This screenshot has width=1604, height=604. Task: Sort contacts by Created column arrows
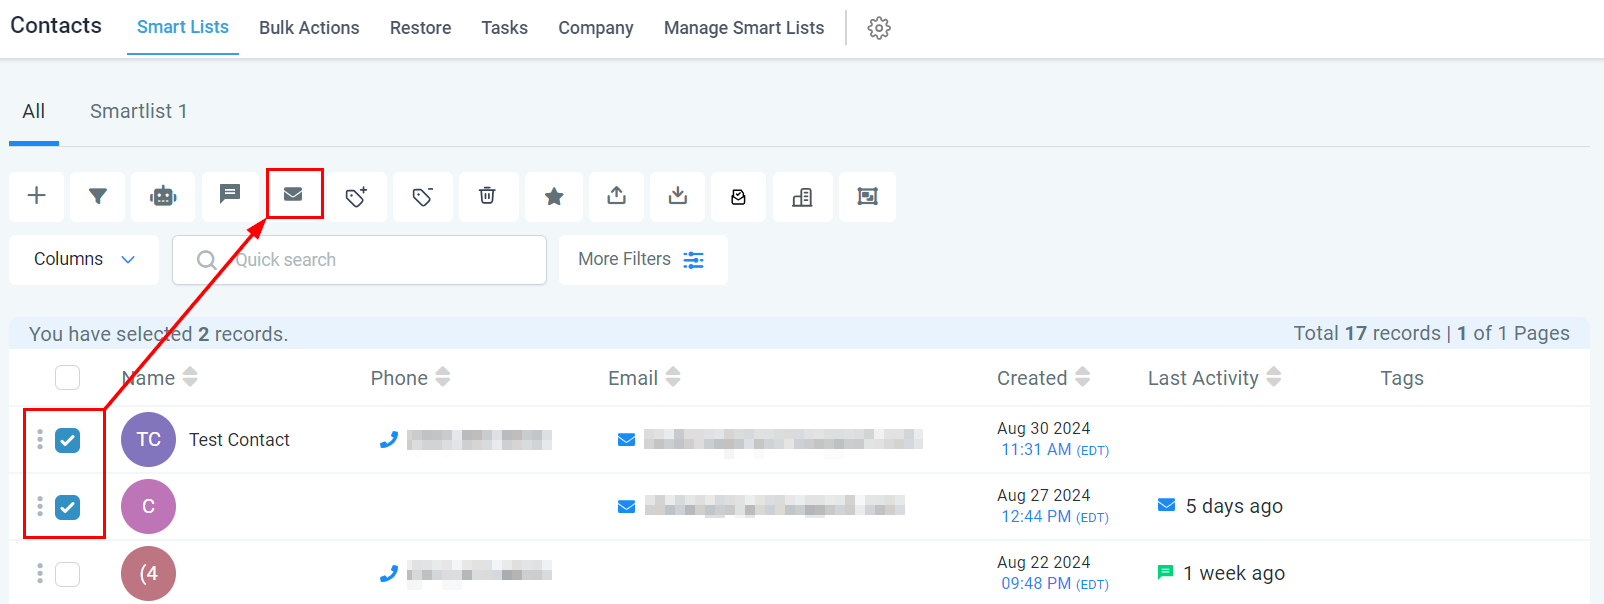(x=1082, y=378)
